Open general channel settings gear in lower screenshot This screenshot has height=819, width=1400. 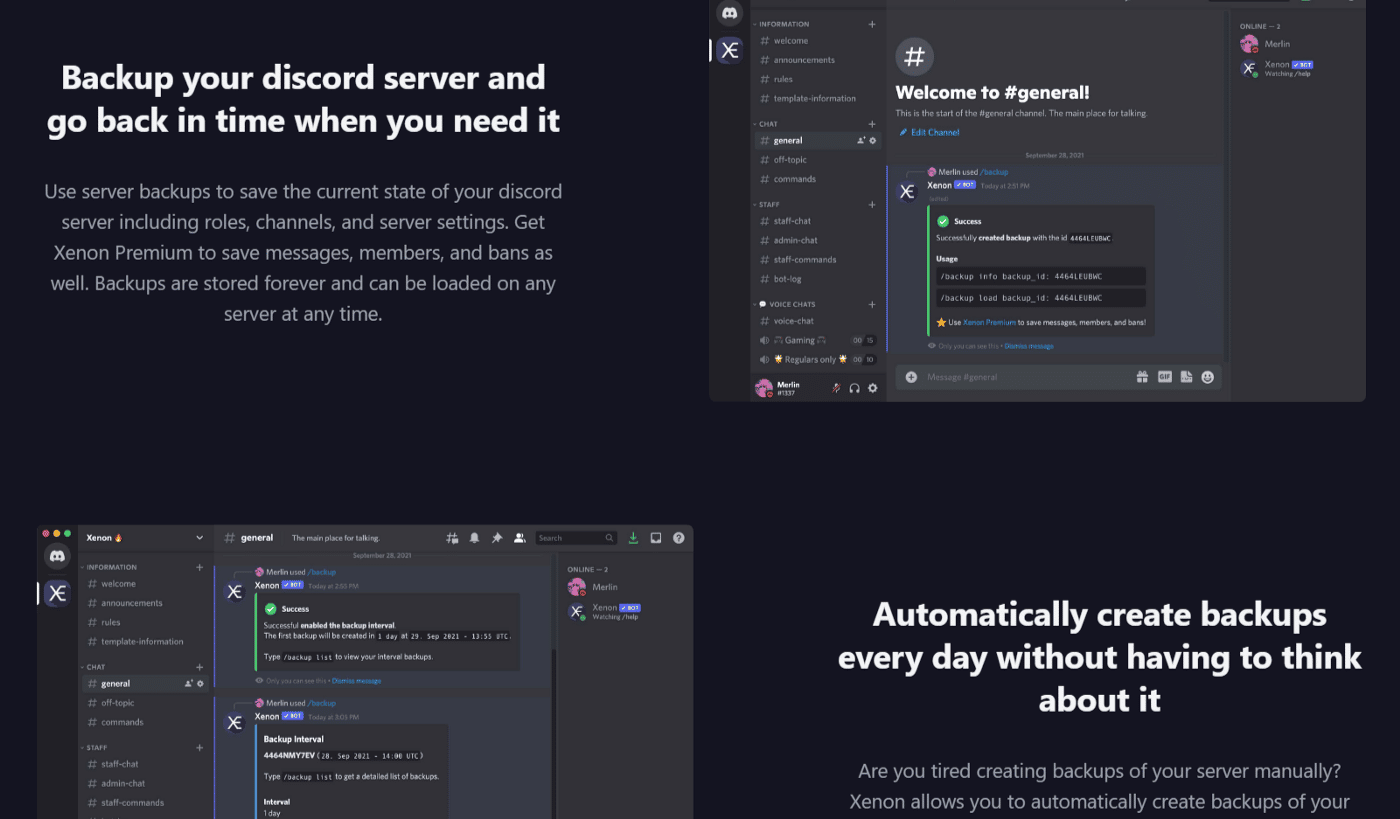(200, 684)
